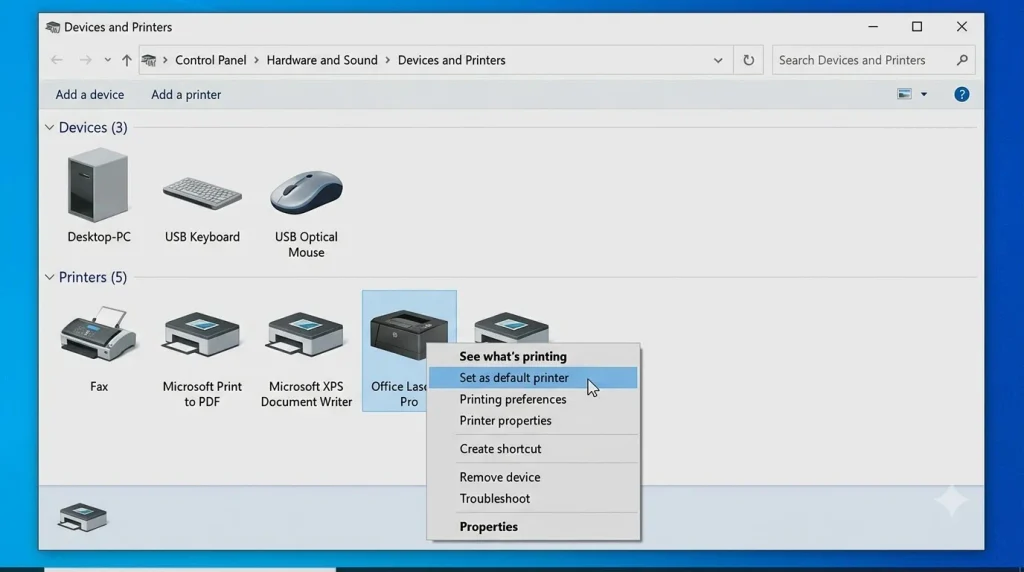Image resolution: width=1024 pixels, height=572 pixels.
Task: Open Printer properties from context menu
Action: tap(533, 421)
